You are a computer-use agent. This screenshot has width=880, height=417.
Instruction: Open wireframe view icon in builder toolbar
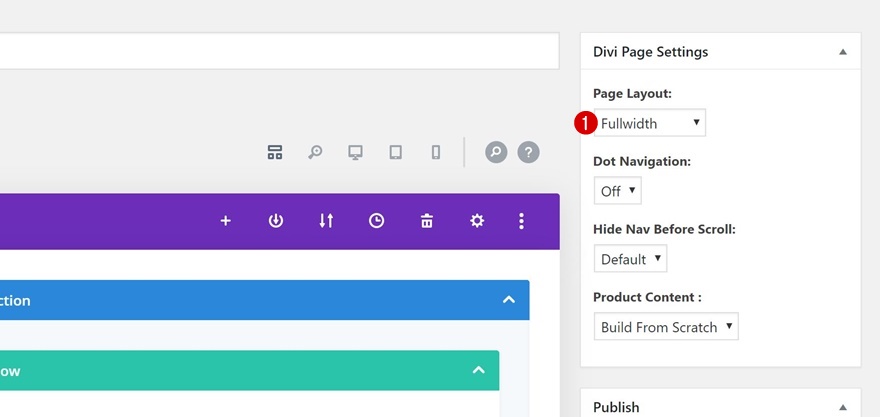click(275, 152)
